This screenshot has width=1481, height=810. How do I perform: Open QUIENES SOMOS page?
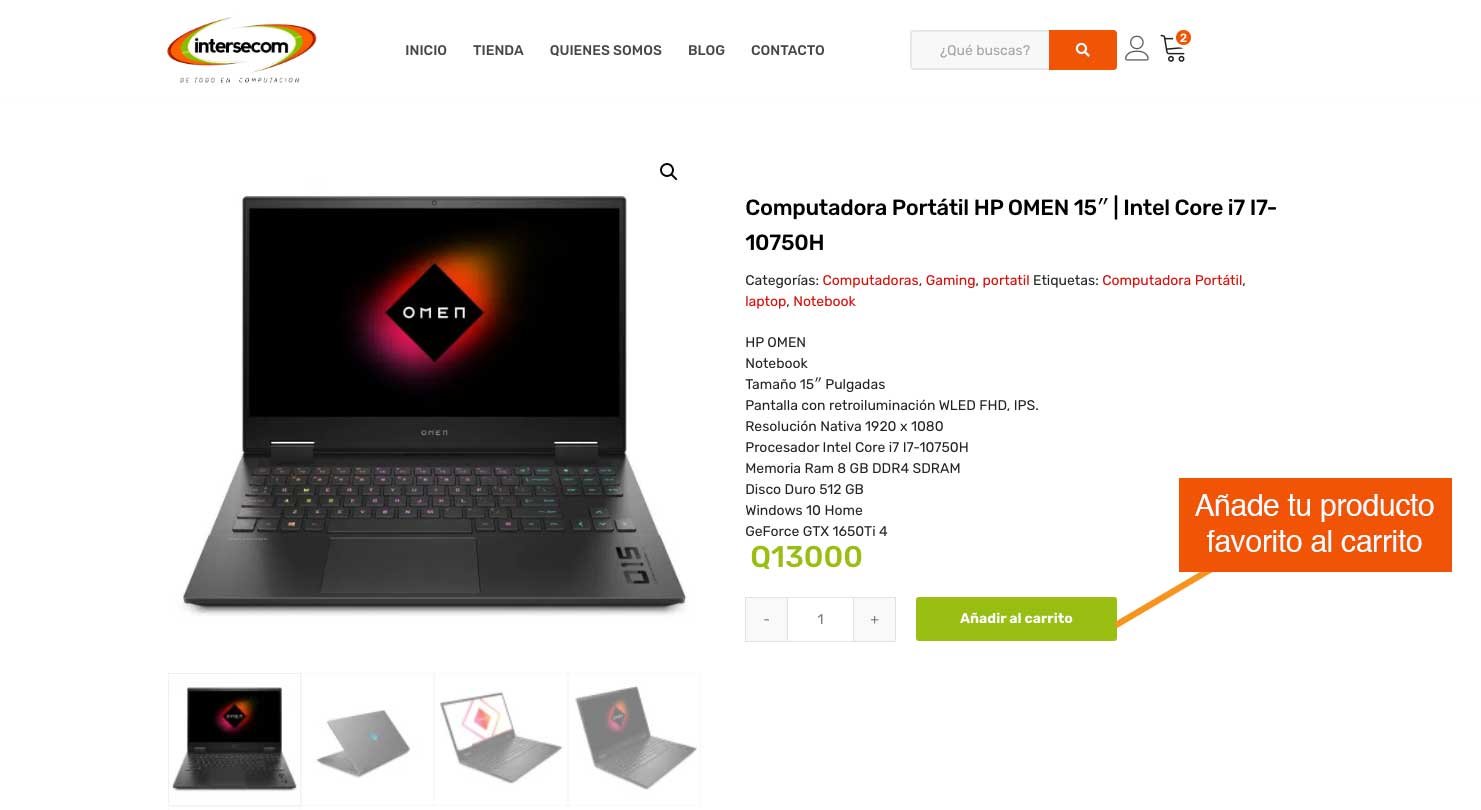[x=606, y=50]
